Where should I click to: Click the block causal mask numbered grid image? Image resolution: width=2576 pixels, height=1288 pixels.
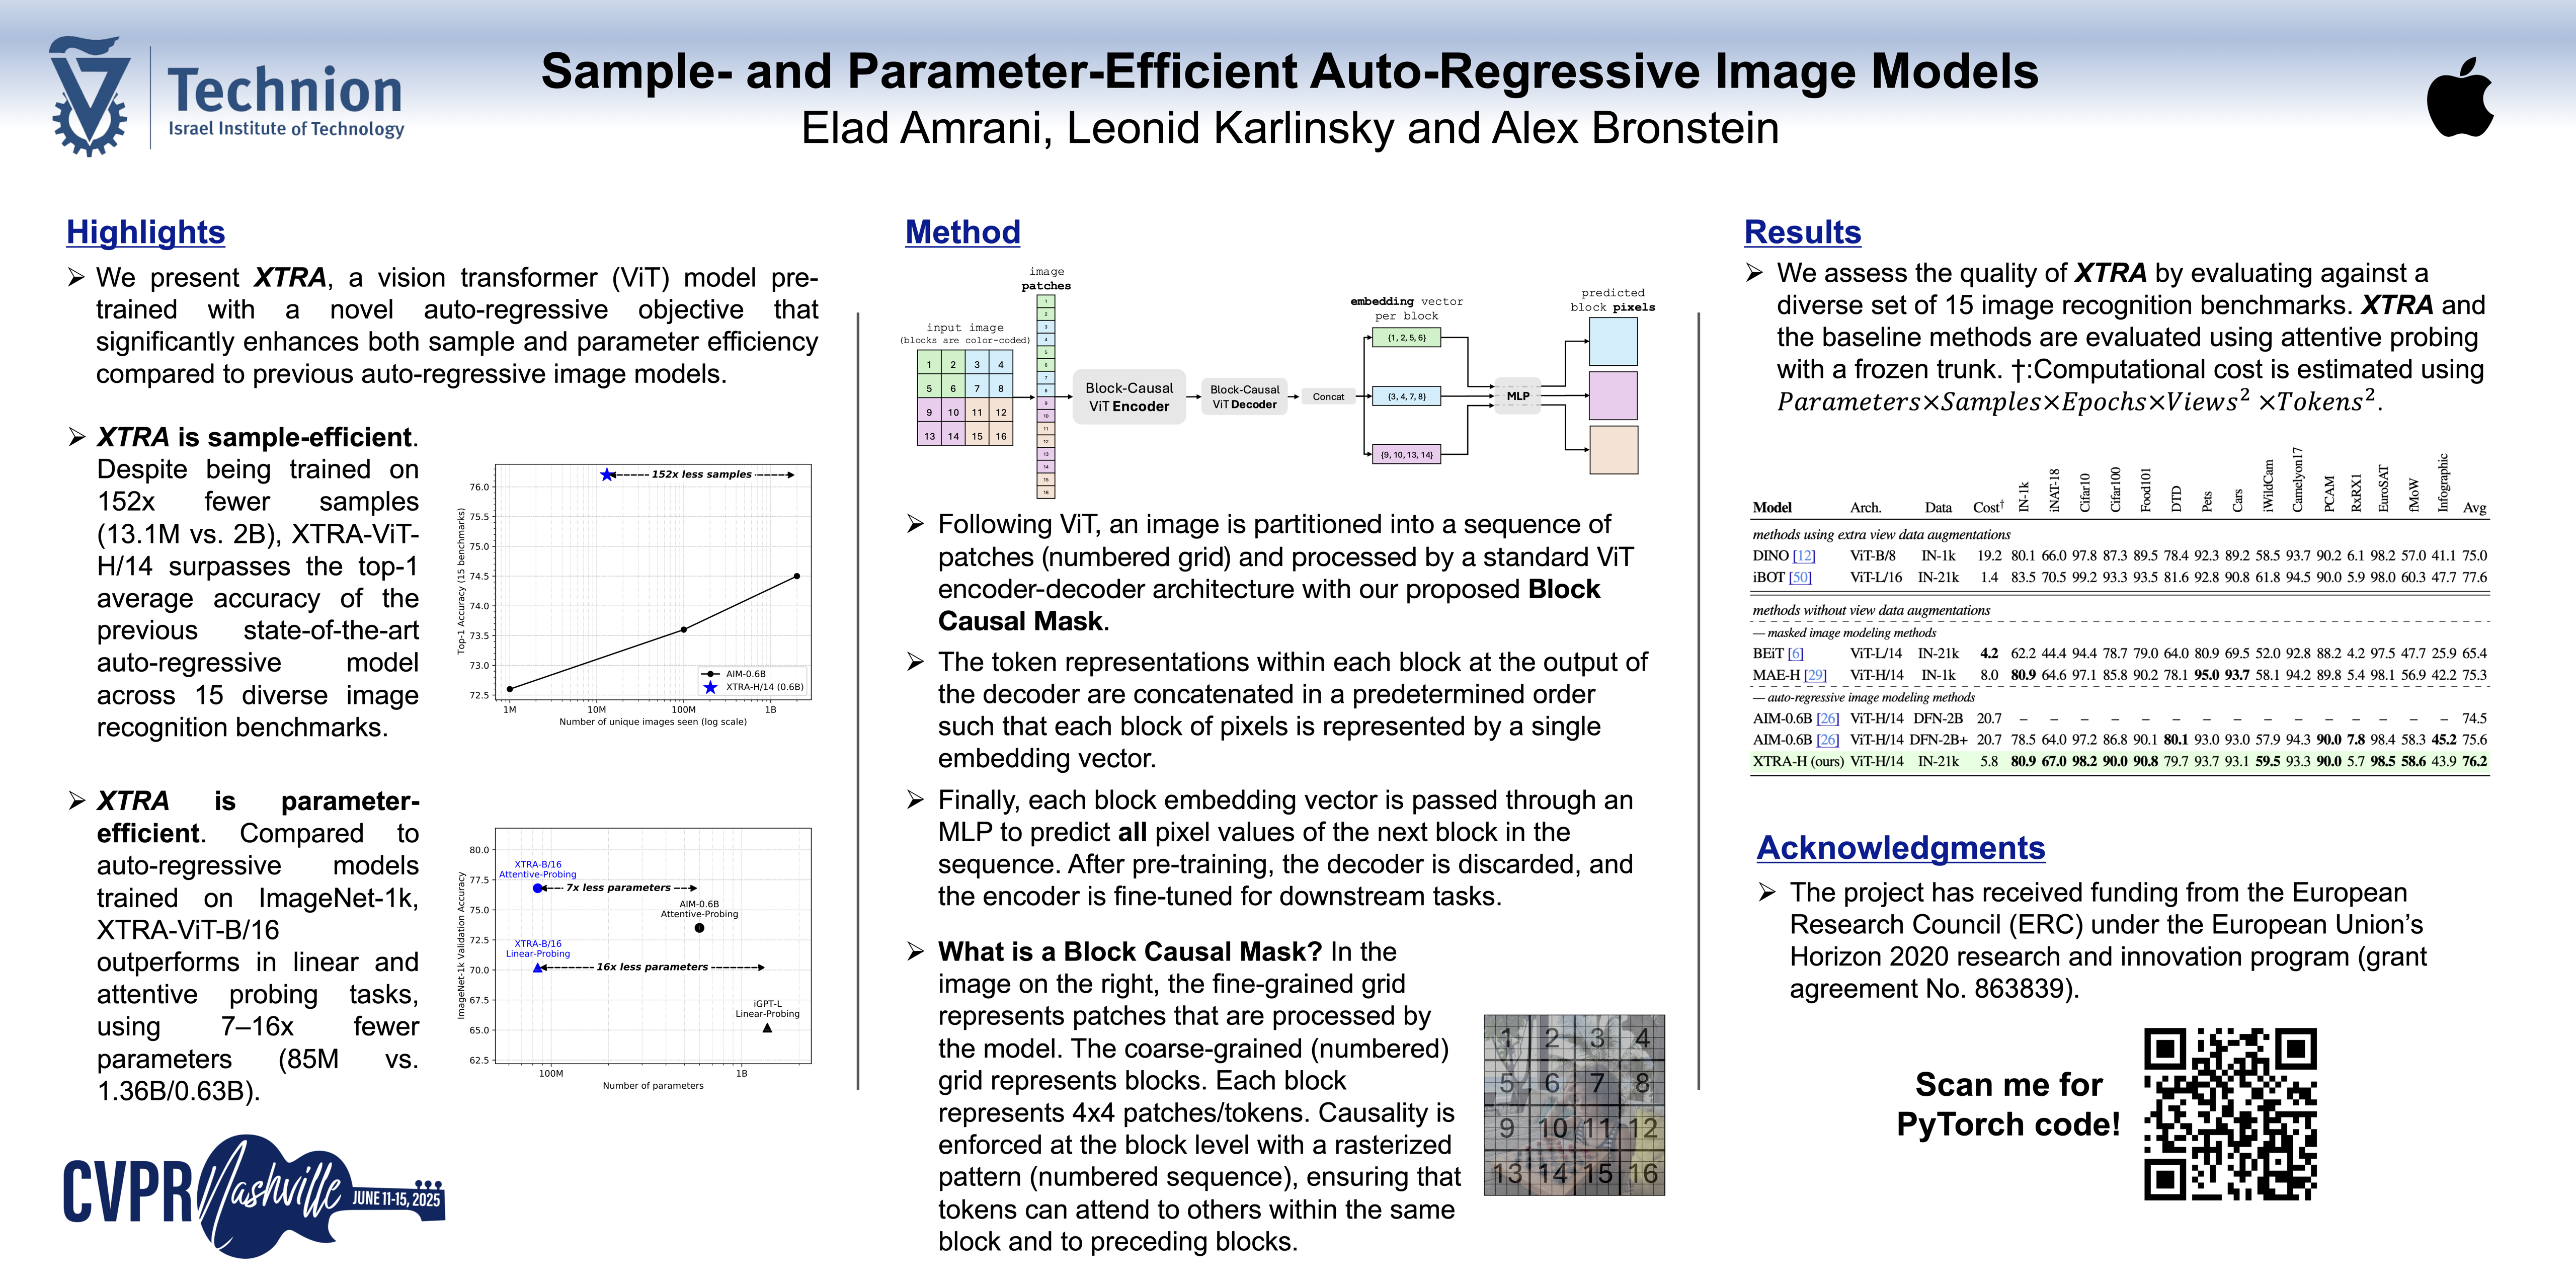(1574, 1105)
